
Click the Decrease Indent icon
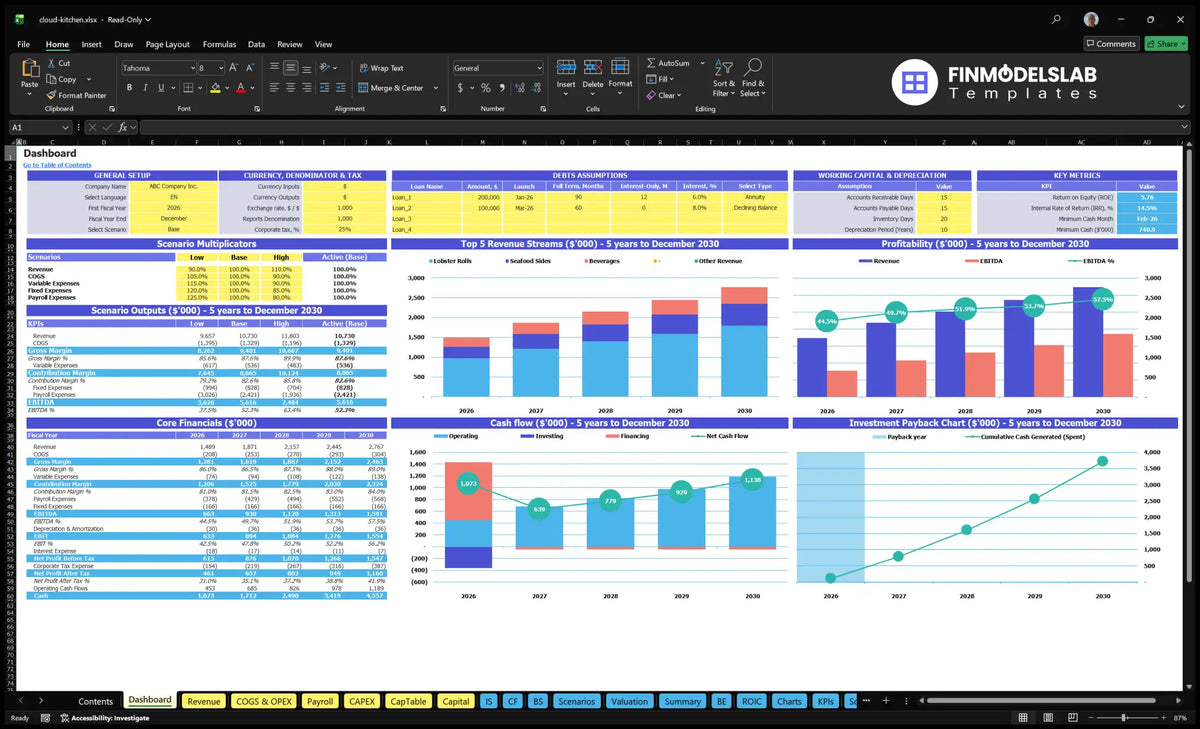point(325,88)
